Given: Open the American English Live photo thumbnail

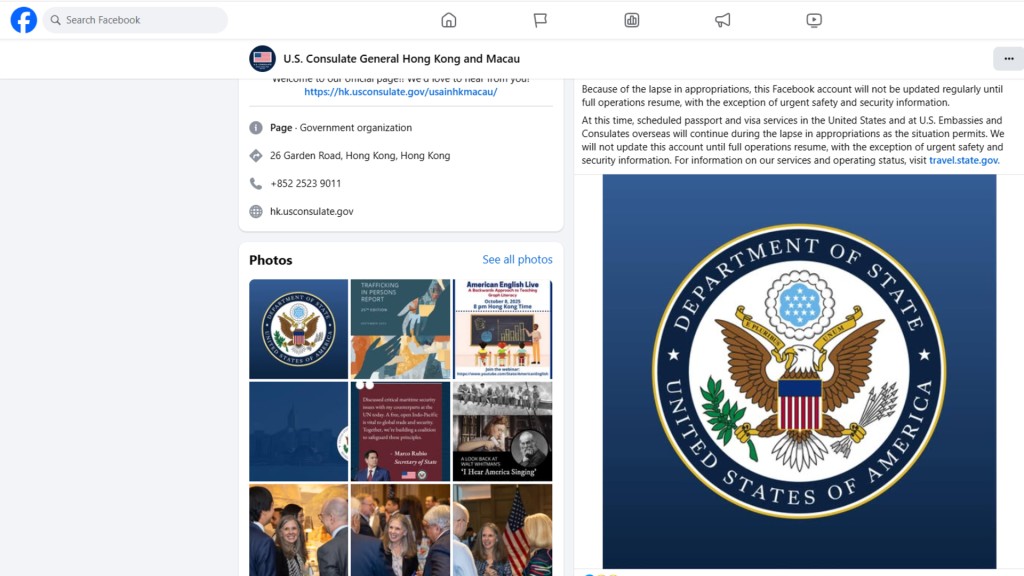Looking at the screenshot, I should (502, 329).
